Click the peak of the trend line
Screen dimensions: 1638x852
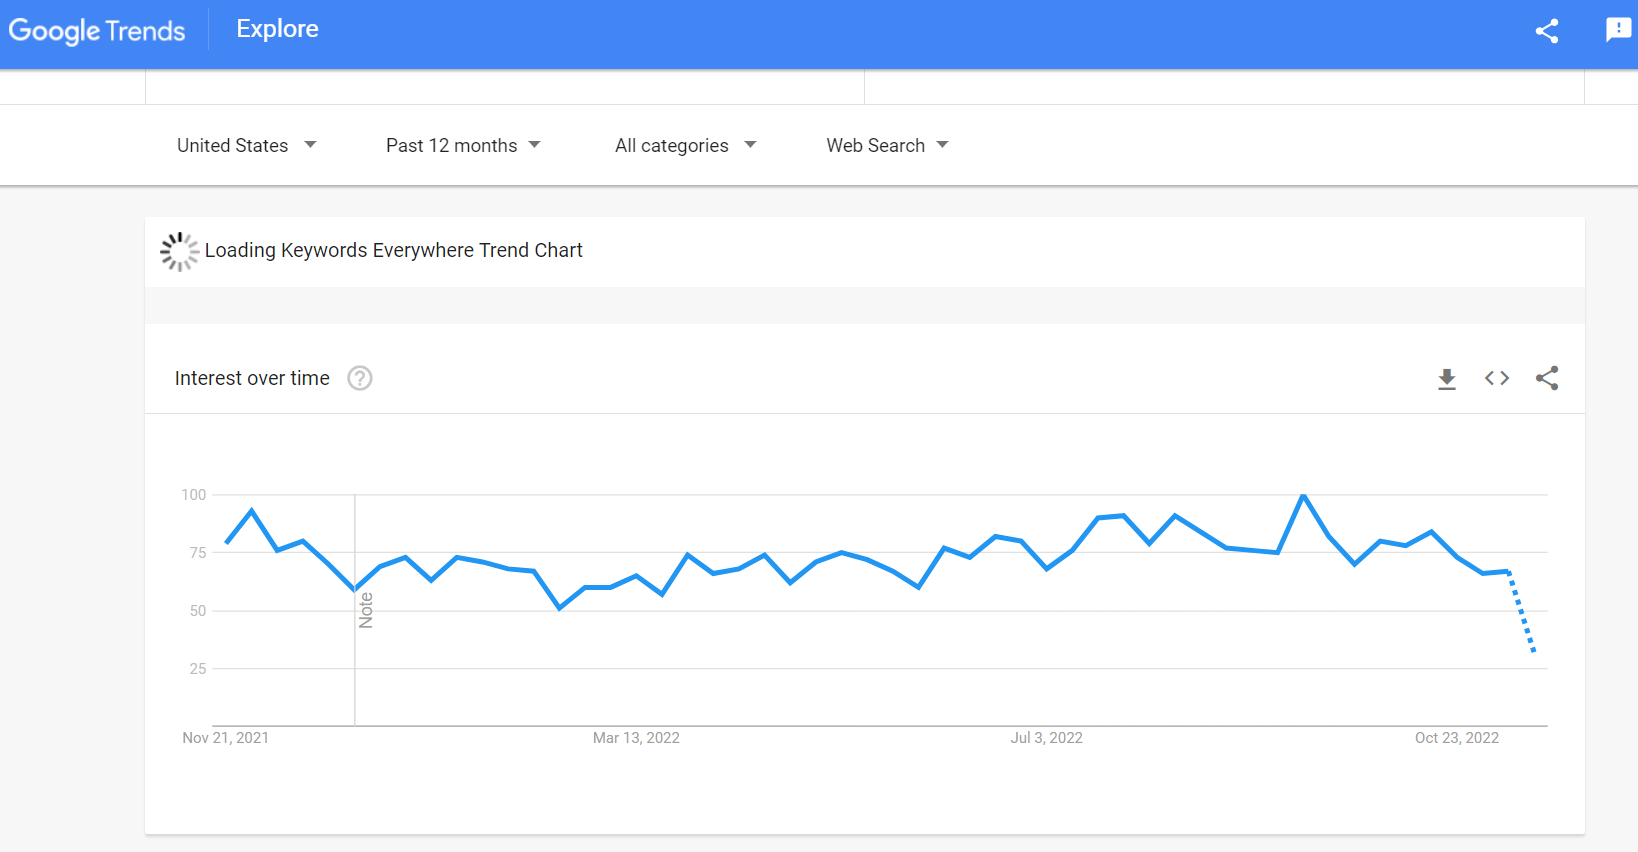pyautogui.click(x=1302, y=496)
